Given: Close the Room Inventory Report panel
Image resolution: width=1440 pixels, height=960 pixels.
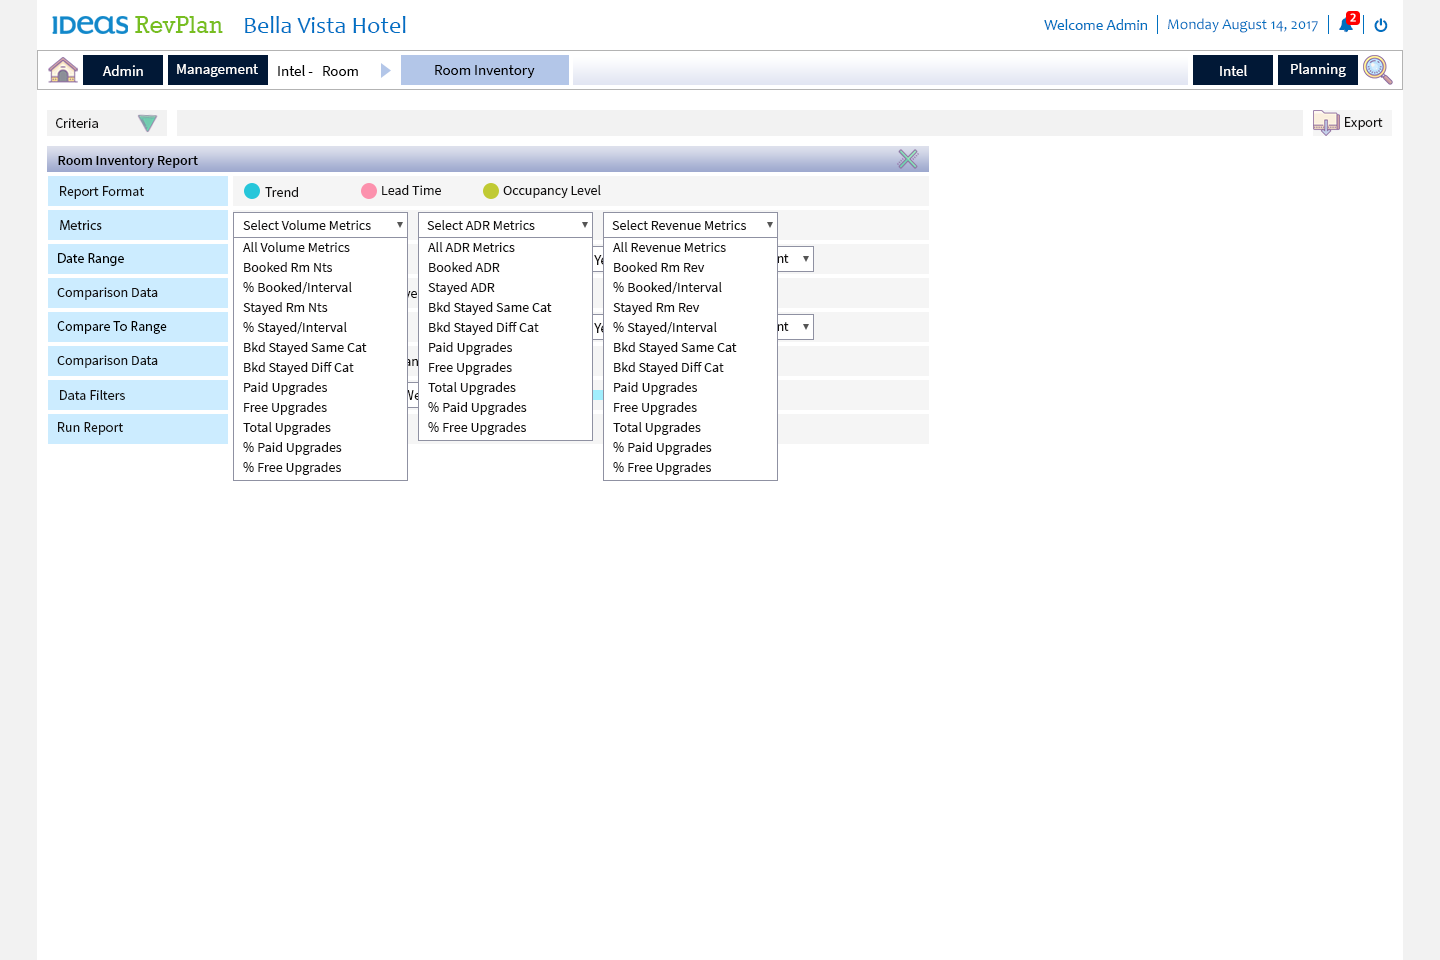Looking at the screenshot, I should tap(907, 160).
